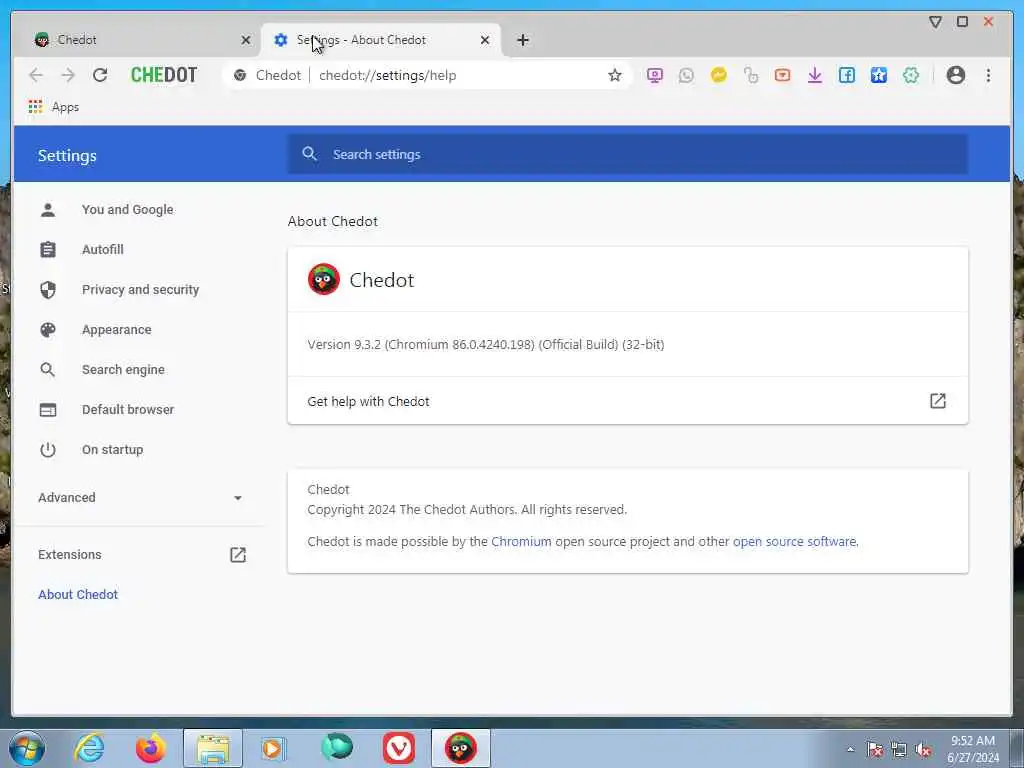Expand the Advanced settings section
The image size is (1024, 768).
tap(140, 498)
